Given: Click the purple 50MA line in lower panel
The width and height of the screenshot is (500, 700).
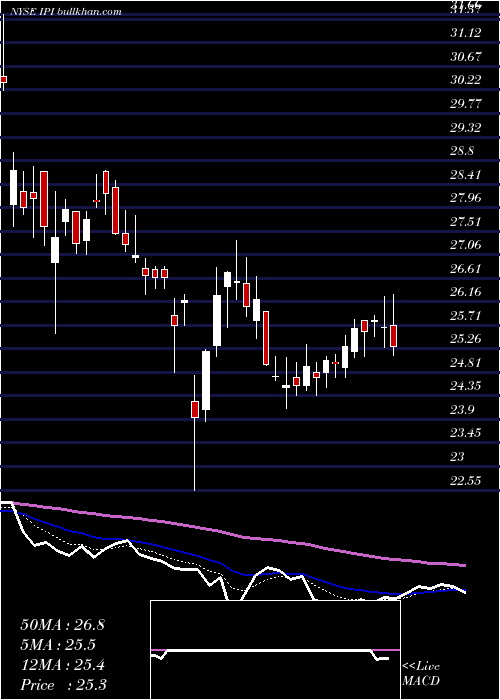Looking at the screenshot, I should click(x=241, y=536).
